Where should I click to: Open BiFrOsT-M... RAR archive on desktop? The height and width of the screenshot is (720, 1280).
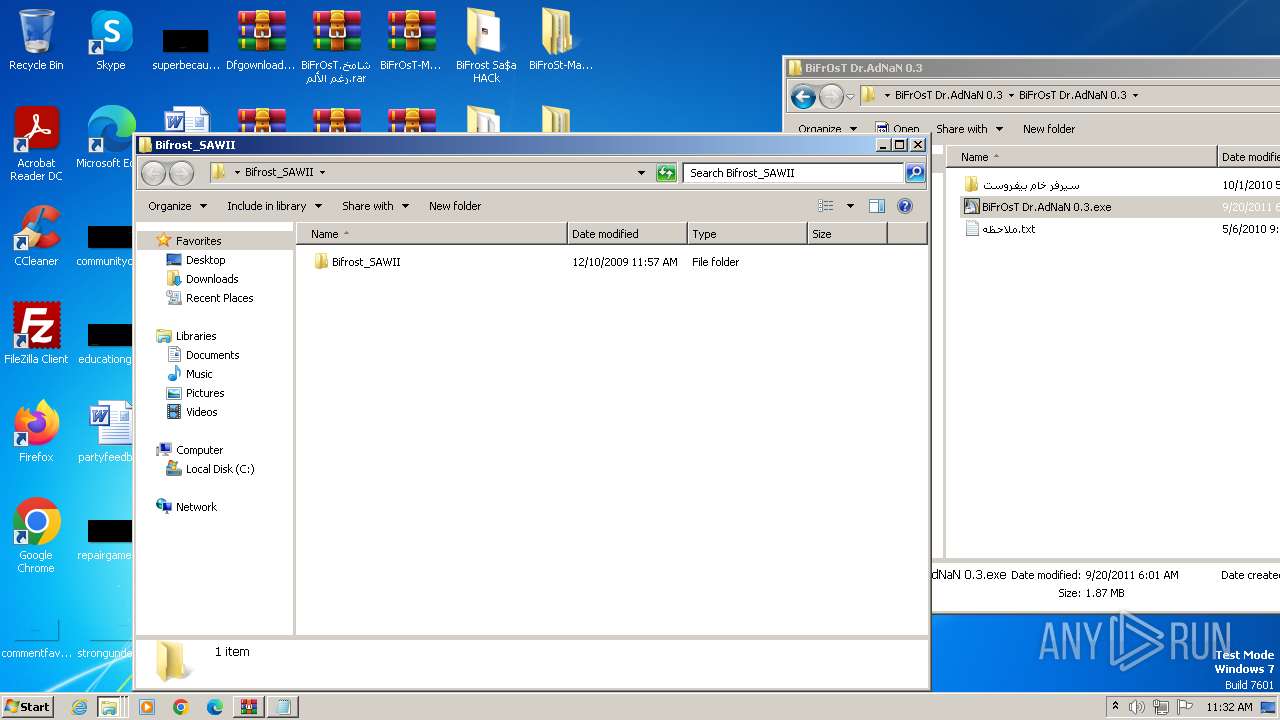[411, 40]
